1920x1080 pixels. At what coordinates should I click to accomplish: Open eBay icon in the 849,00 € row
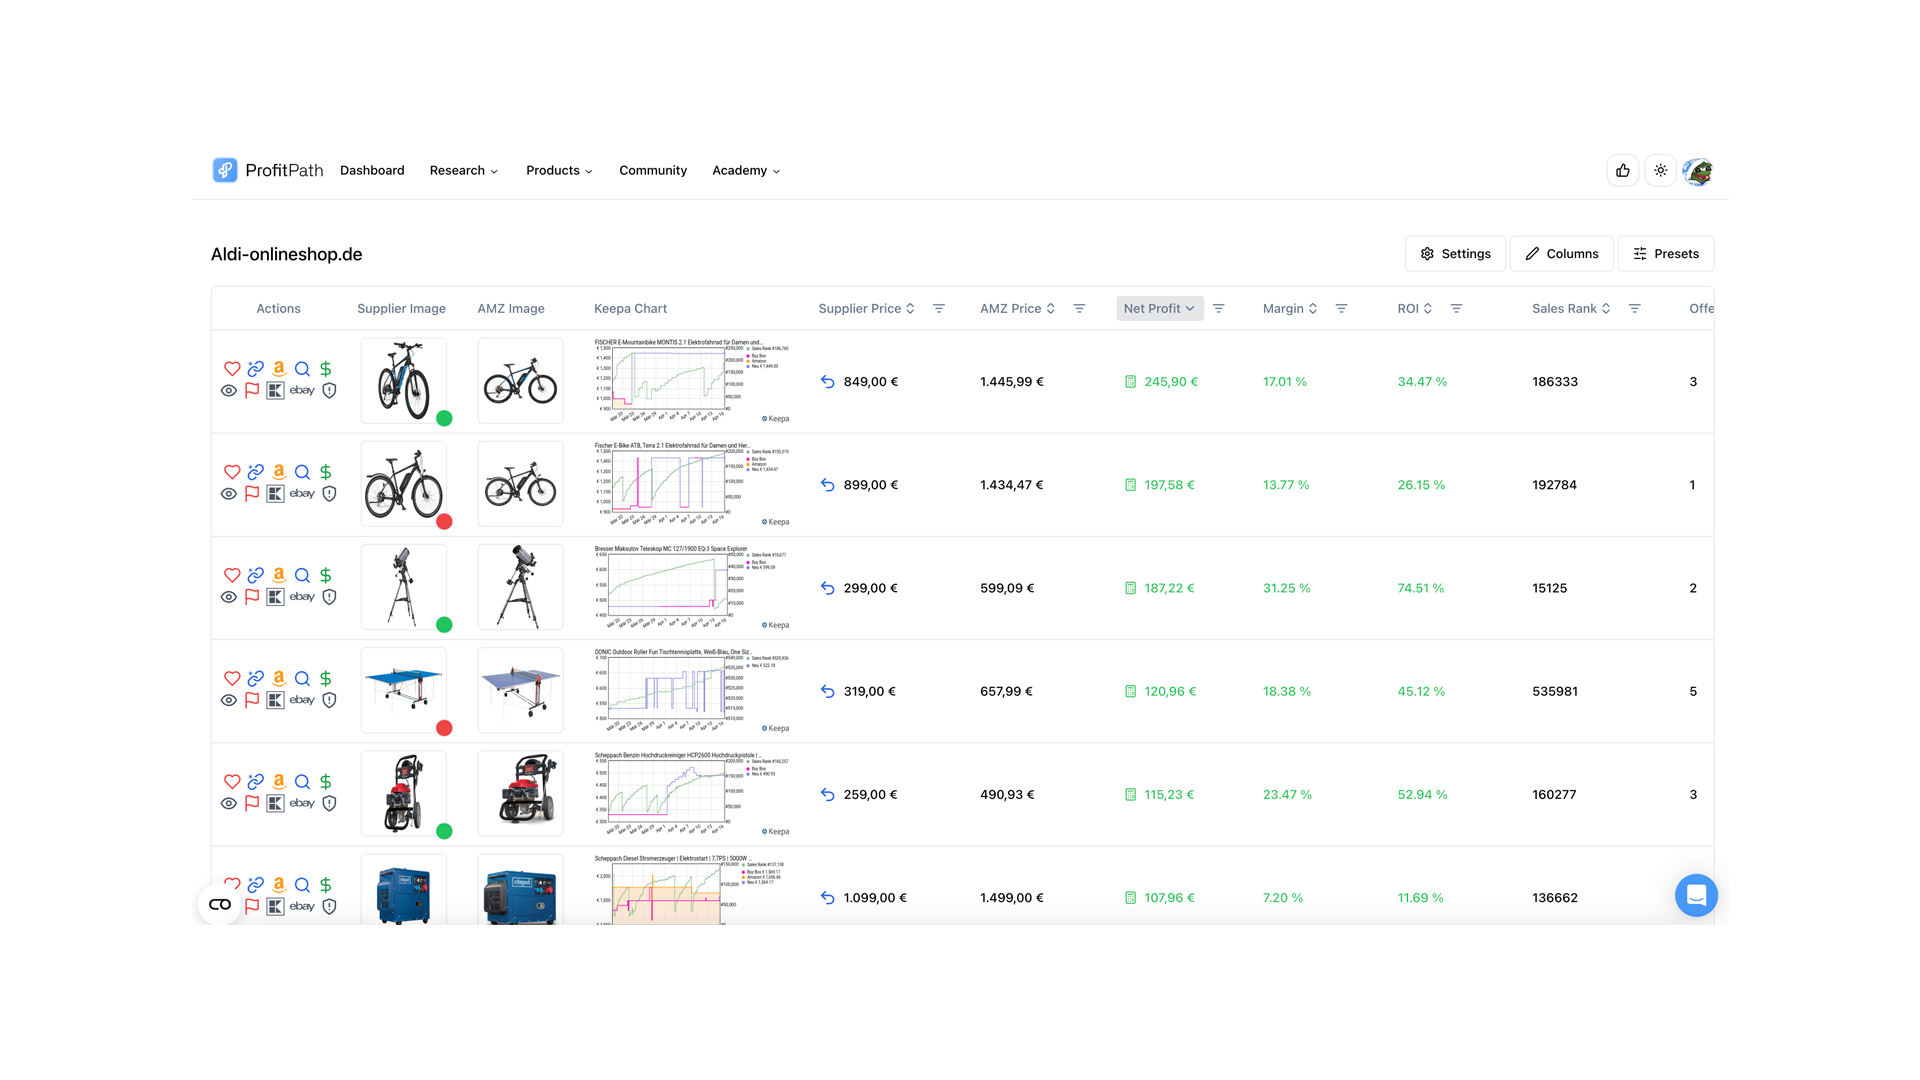tap(302, 391)
